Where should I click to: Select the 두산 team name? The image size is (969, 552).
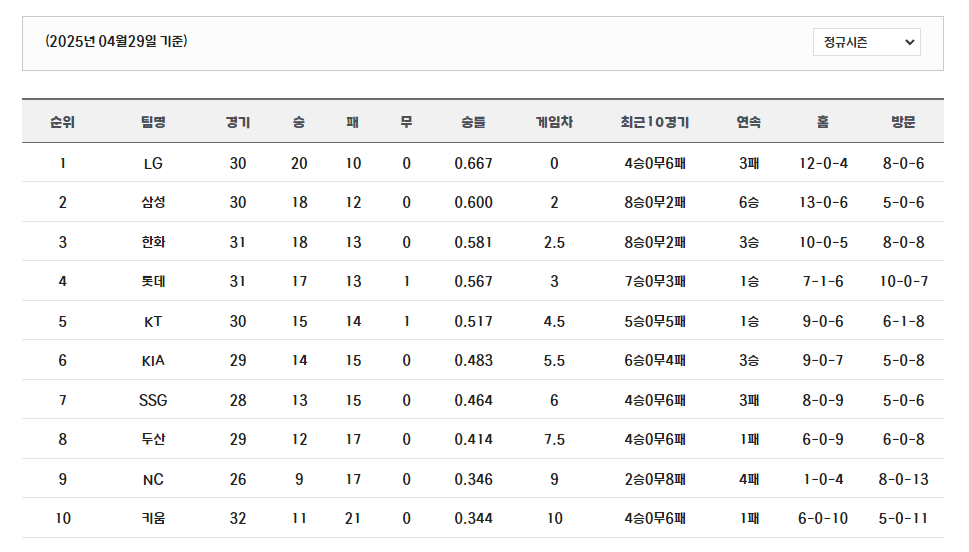click(153, 439)
